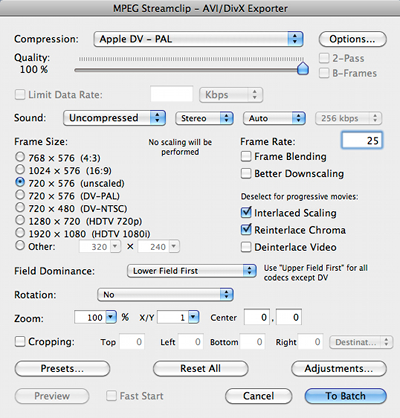Open the Stereo channels dropdown
Image resolution: width=400 pixels, height=418 pixels.
pyautogui.click(x=204, y=118)
